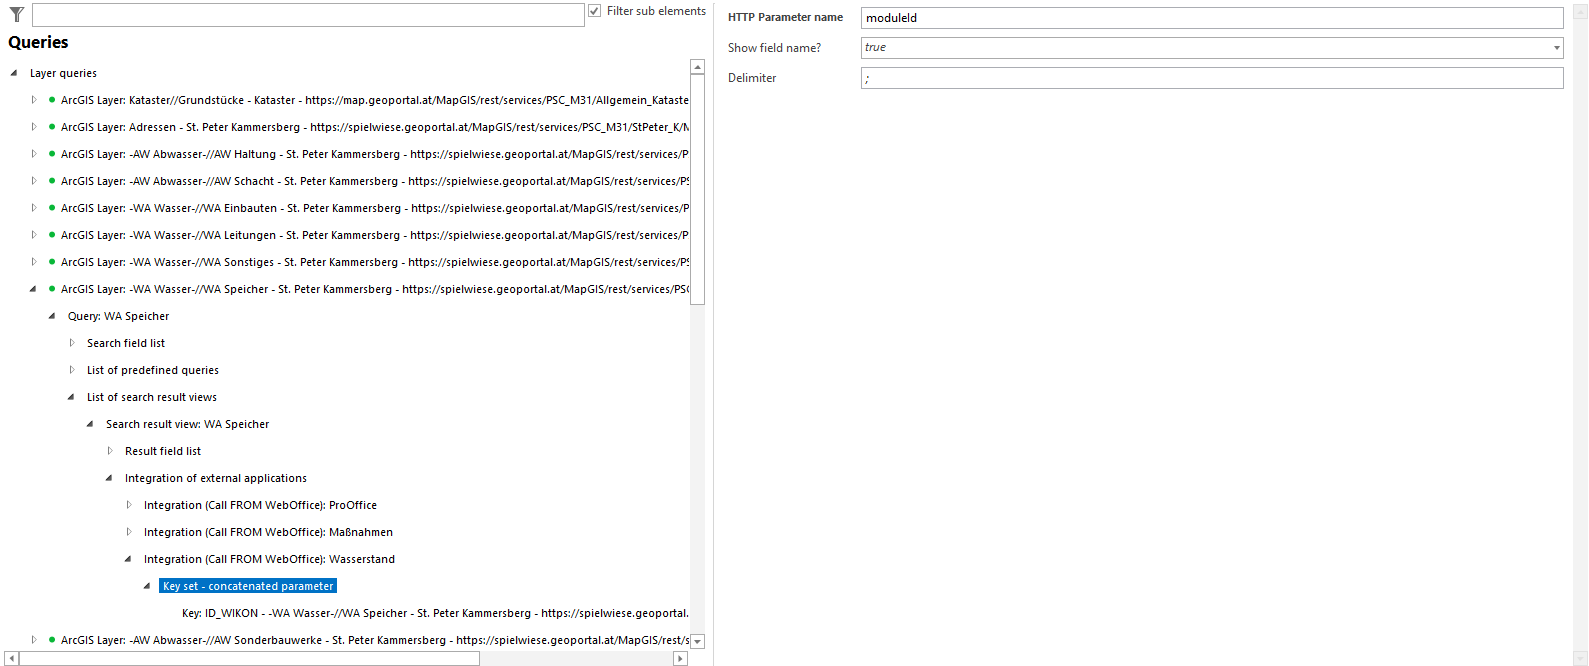Expand the AW Sonderbauwerke layer node
The image size is (1589, 666).
click(34, 640)
